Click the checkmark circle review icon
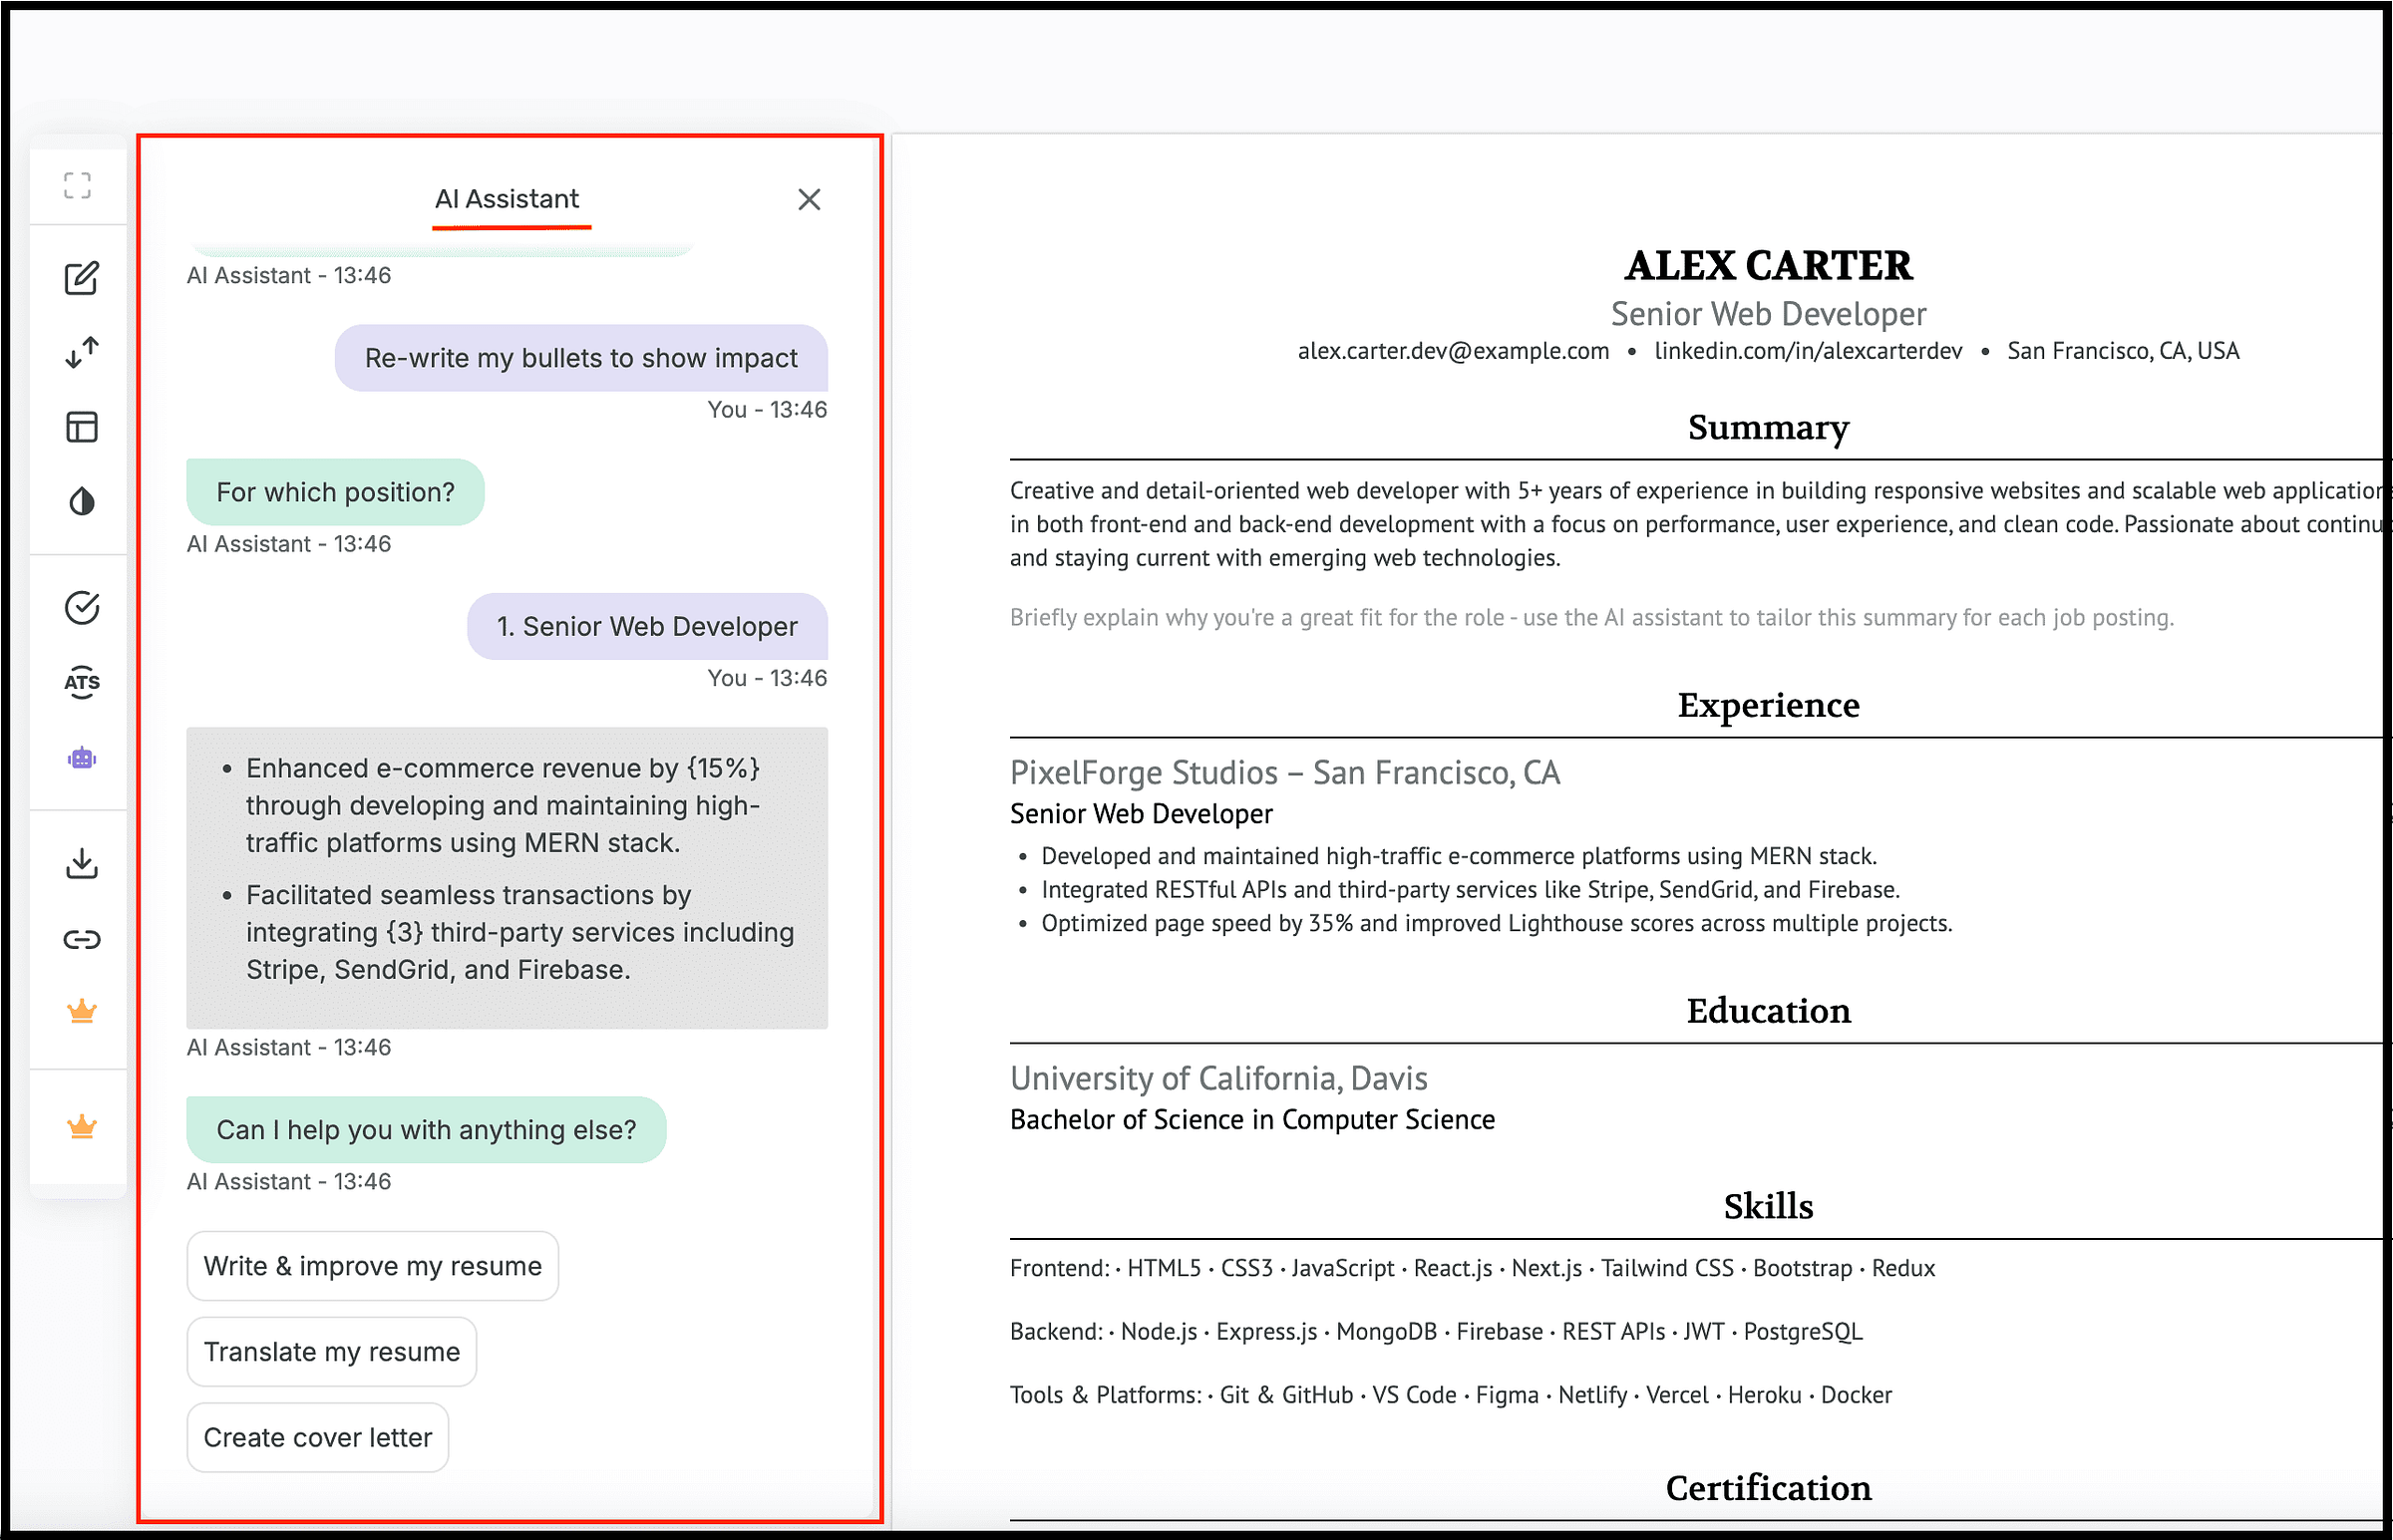Image resolution: width=2393 pixels, height=1540 pixels. (x=81, y=607)
